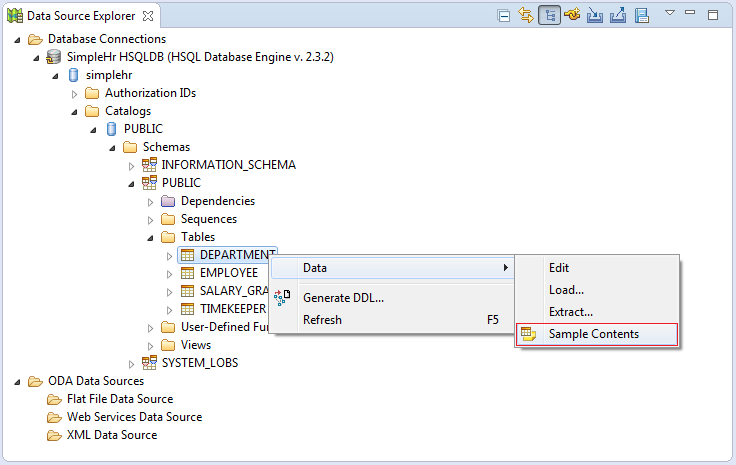Collapse the SimpleHr HSQLDB connection node
Viewport: 736px width, 465px height.
[36, 58]
